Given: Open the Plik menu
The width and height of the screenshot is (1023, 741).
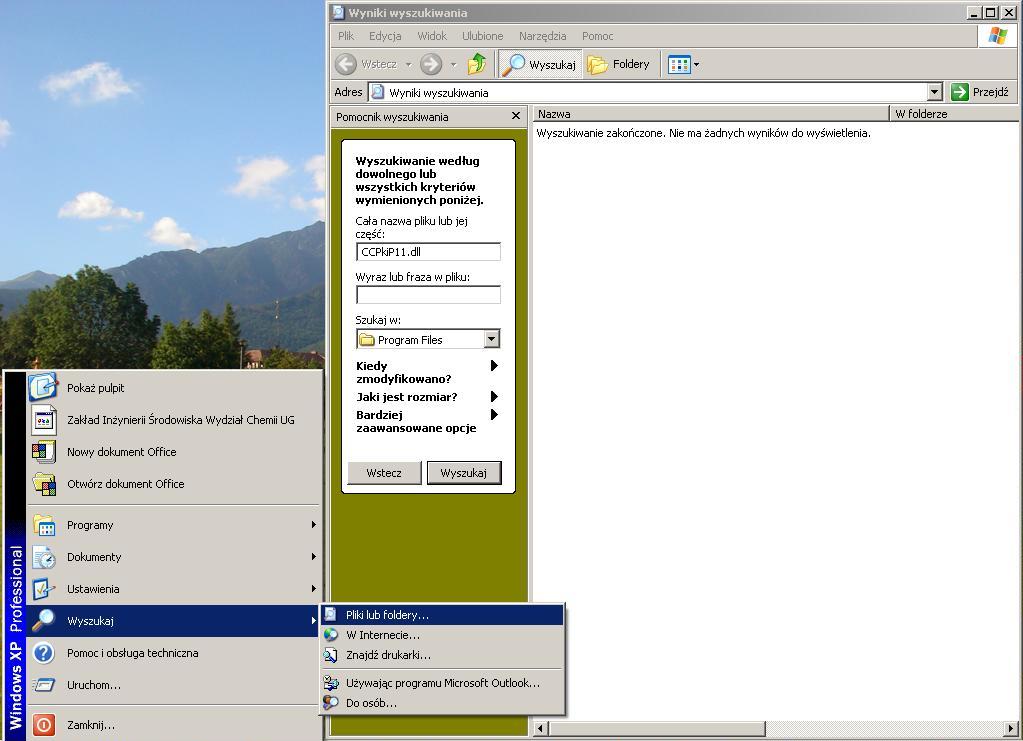Looking at the screenshot, I should [346, 36].
